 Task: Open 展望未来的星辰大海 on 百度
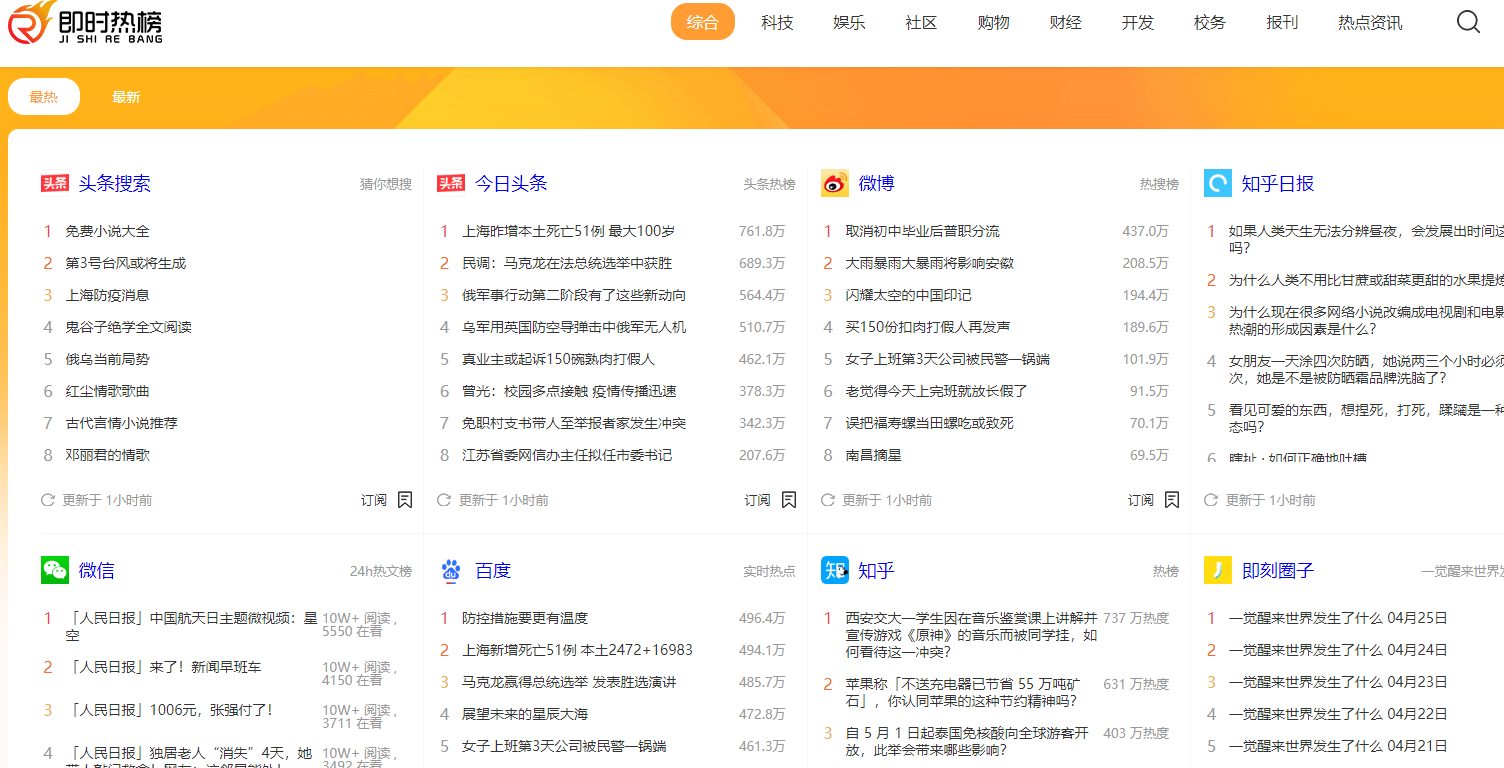tap(525, 714)
